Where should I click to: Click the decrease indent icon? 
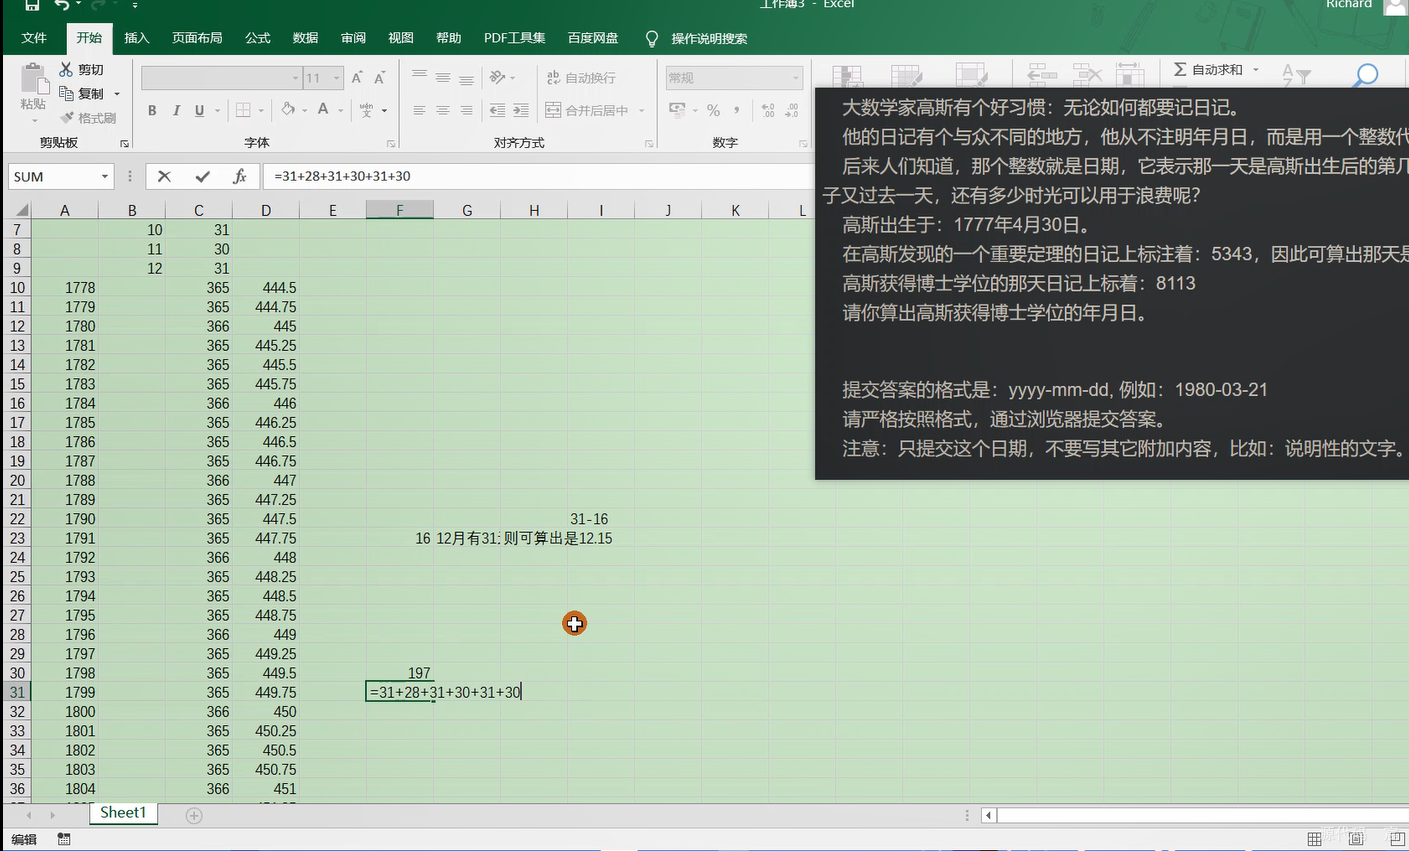pos(497,110)
